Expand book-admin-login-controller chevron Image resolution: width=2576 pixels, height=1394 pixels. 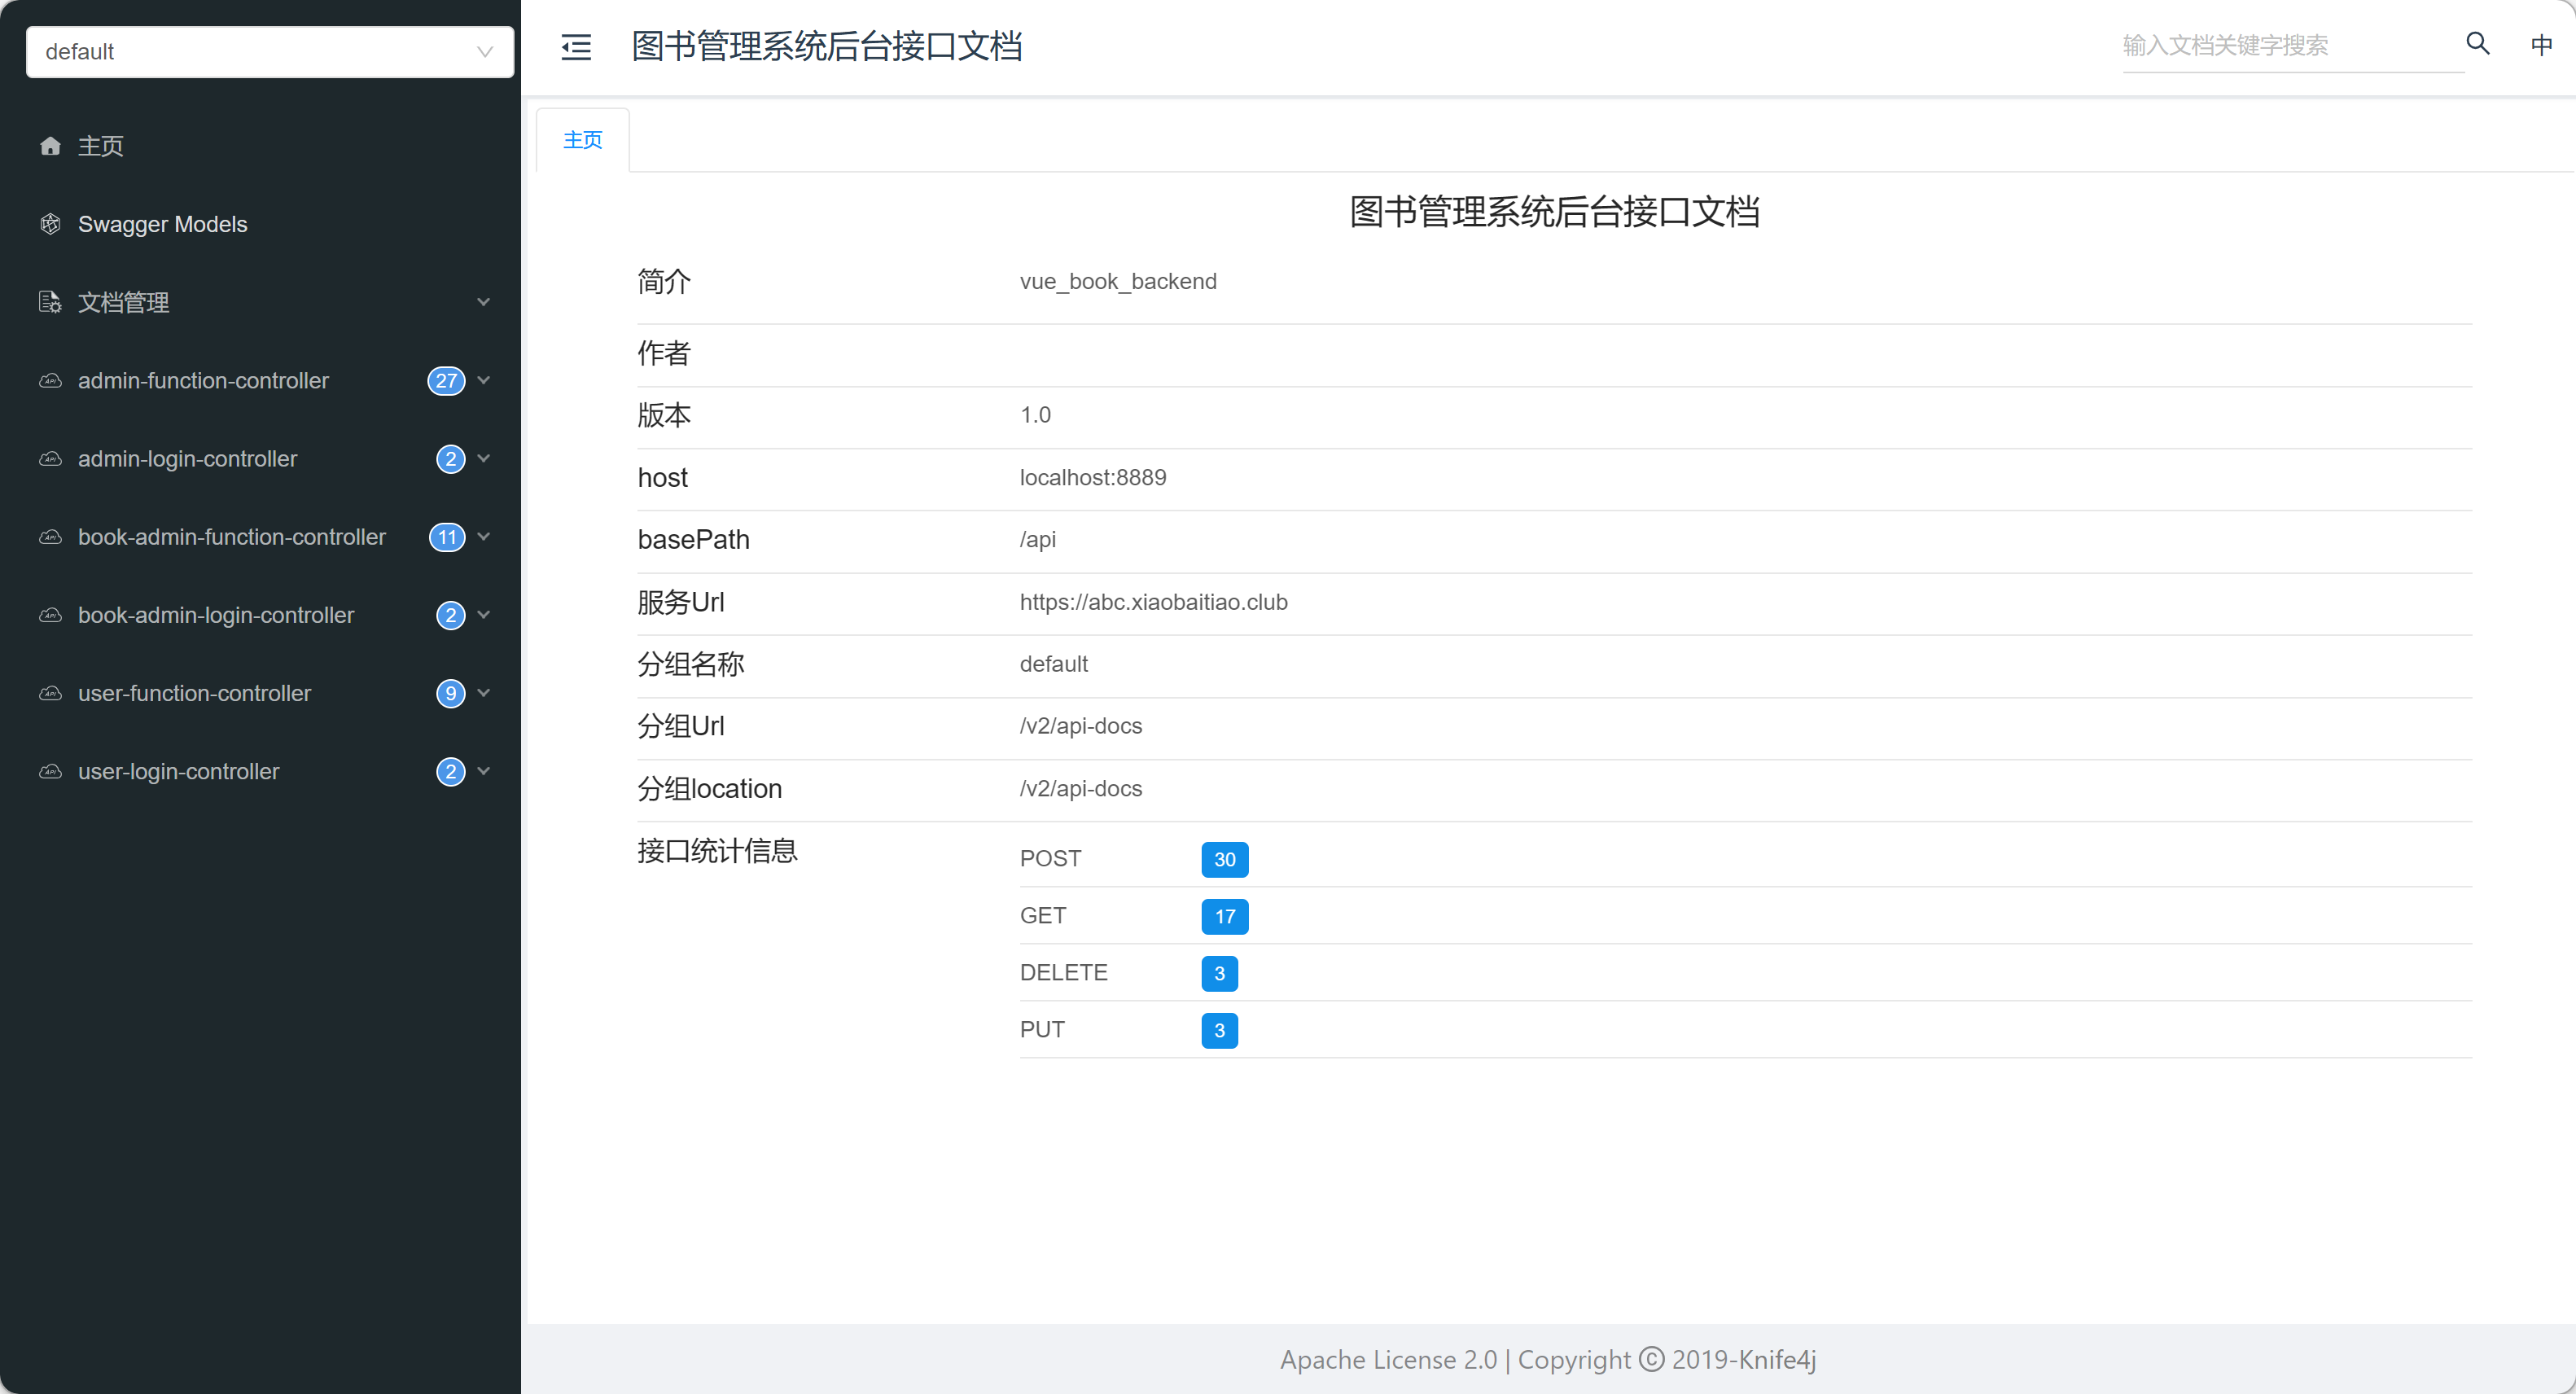(x=484, y=615)
